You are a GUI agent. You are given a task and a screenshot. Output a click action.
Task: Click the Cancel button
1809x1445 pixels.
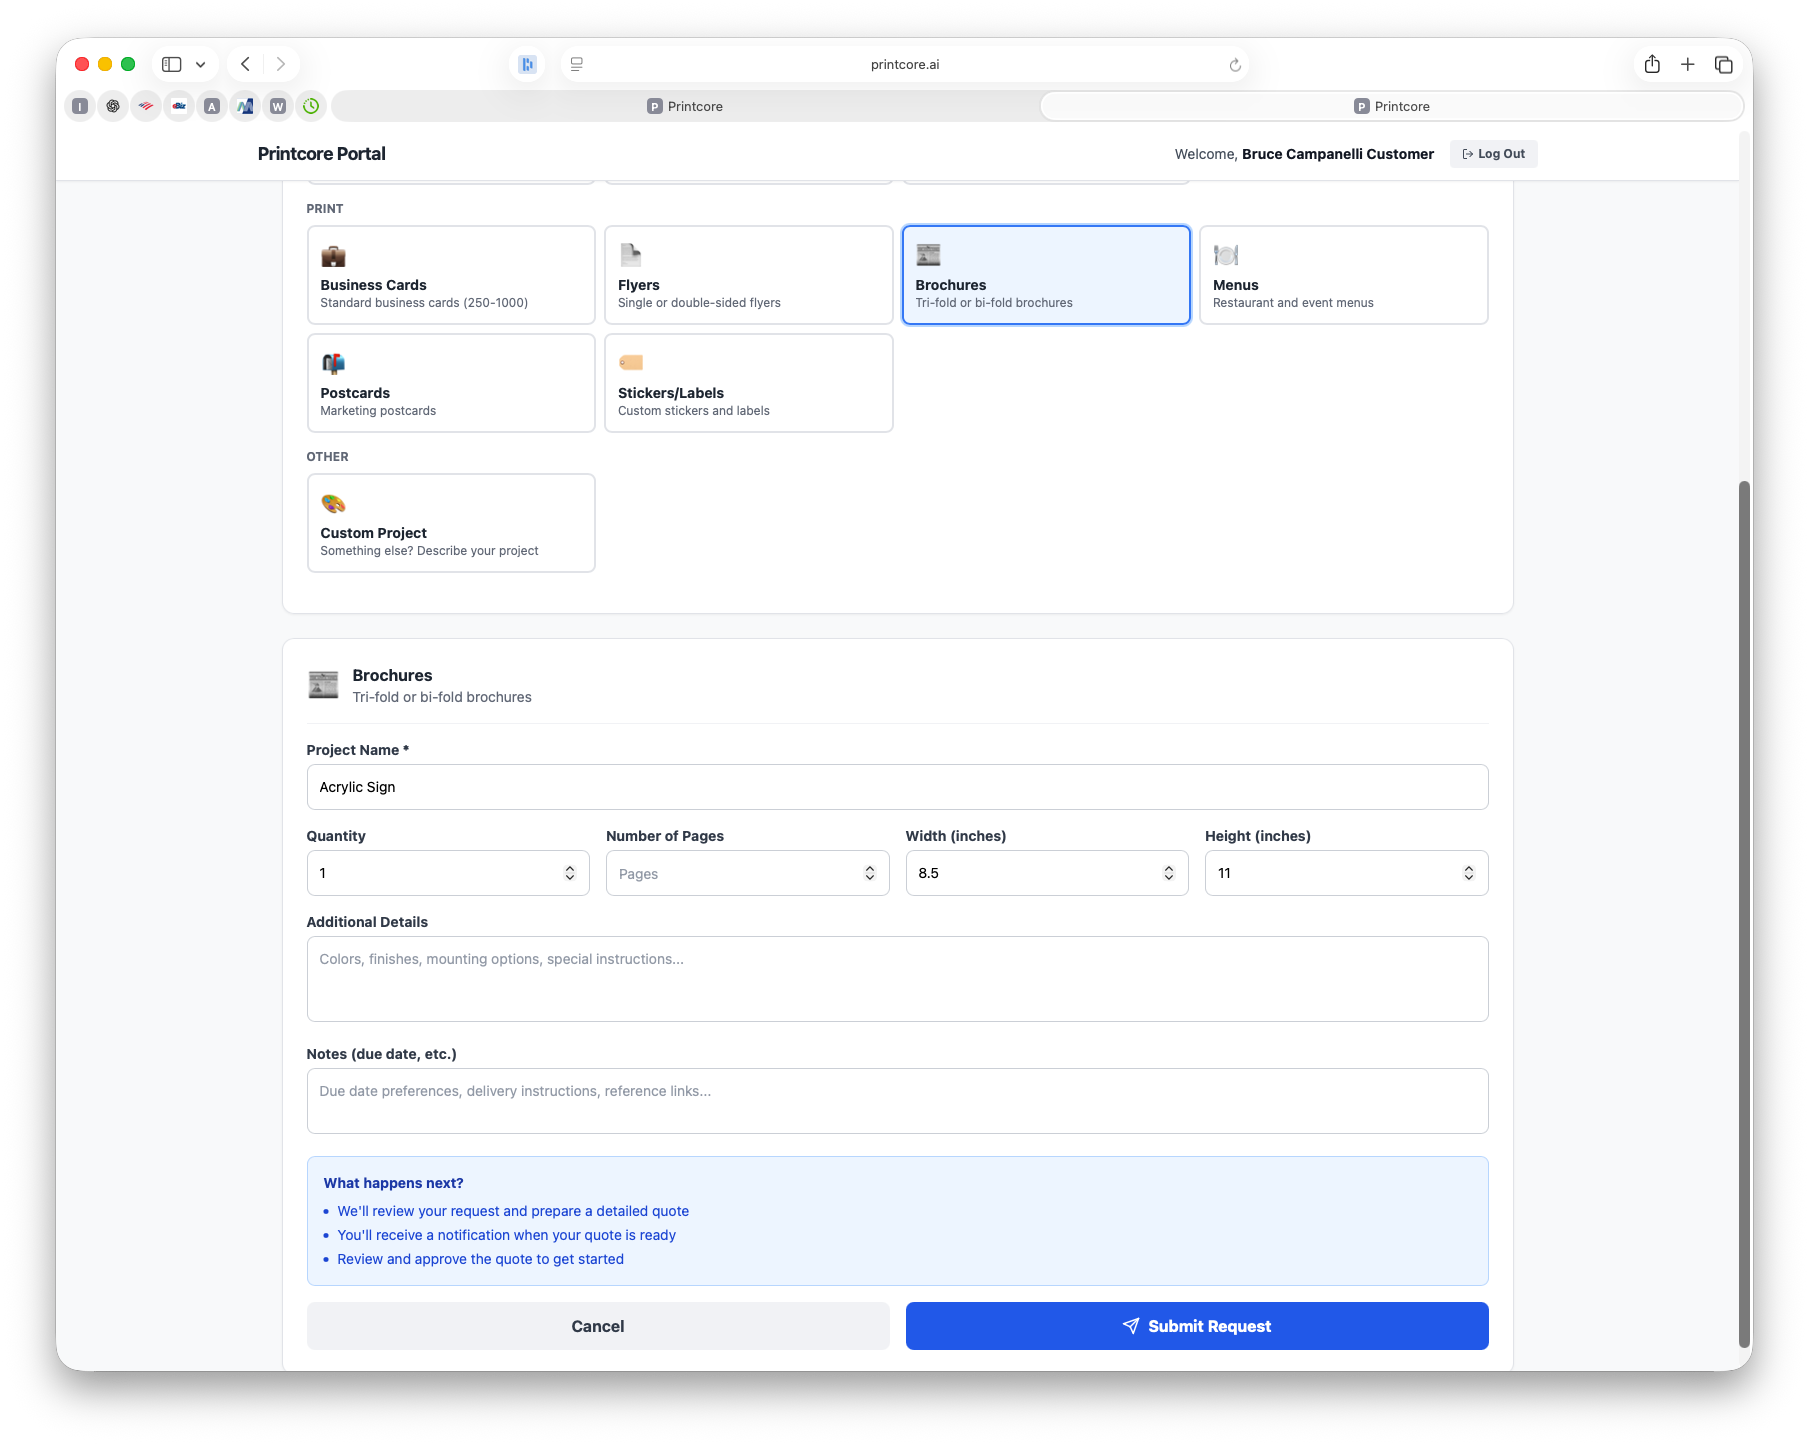597,1325
